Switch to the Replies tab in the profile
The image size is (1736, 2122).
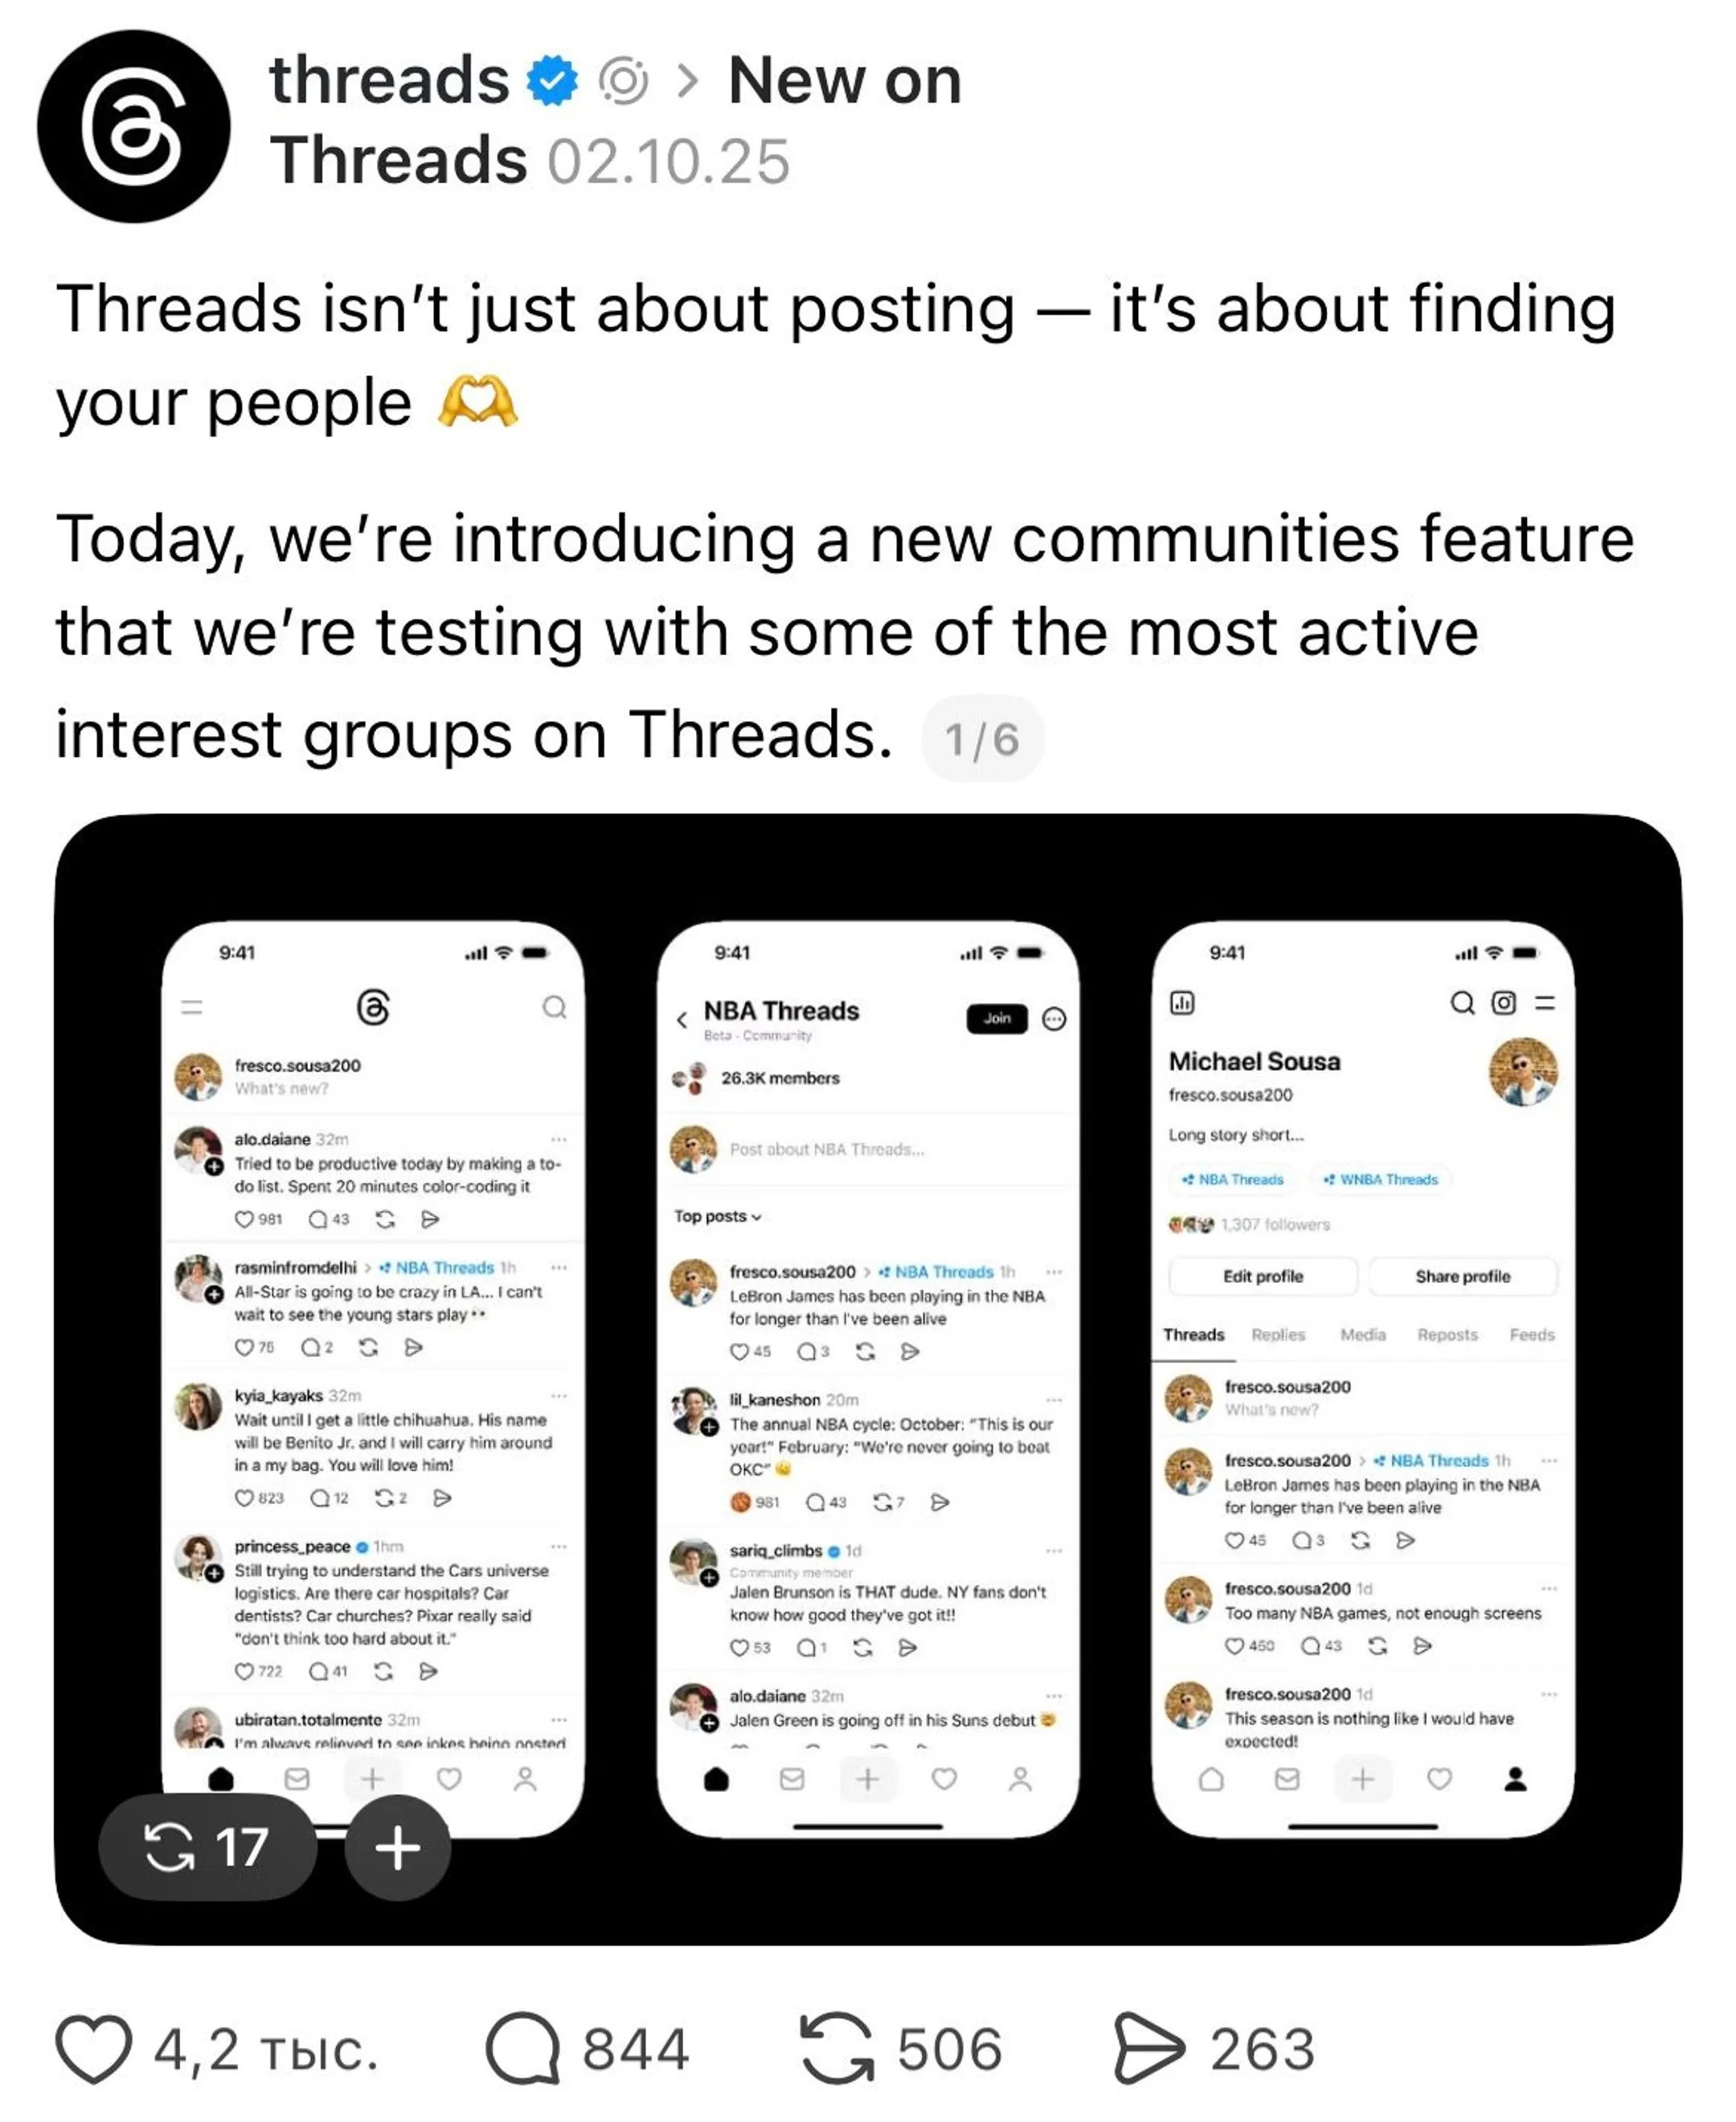coord(1278,1334)
